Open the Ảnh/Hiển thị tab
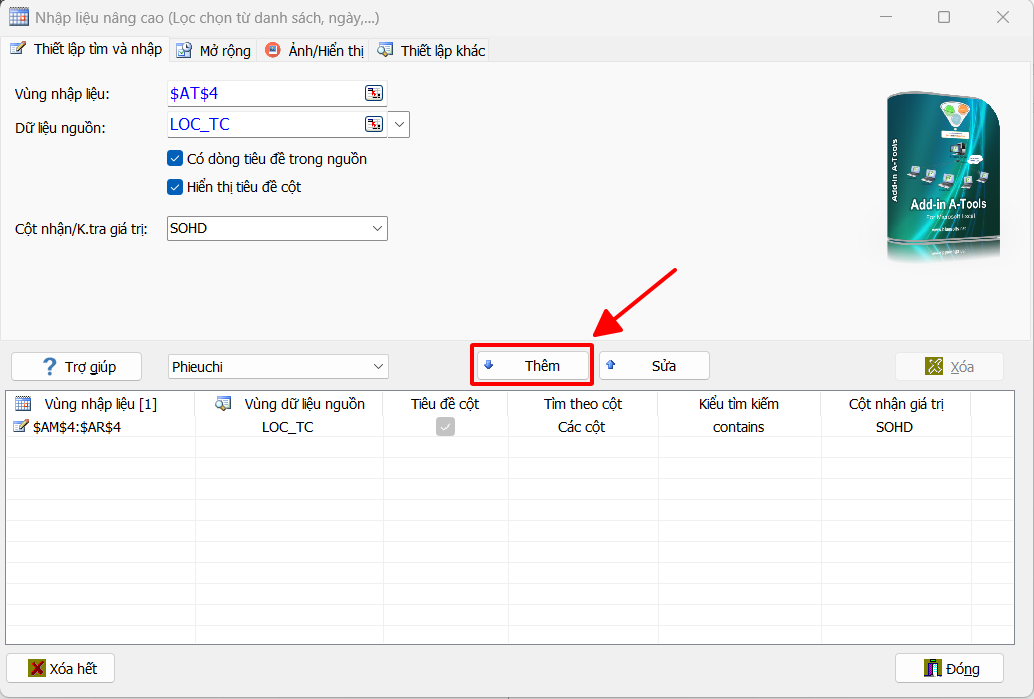The image size is (1034, 699). [314, 50]
